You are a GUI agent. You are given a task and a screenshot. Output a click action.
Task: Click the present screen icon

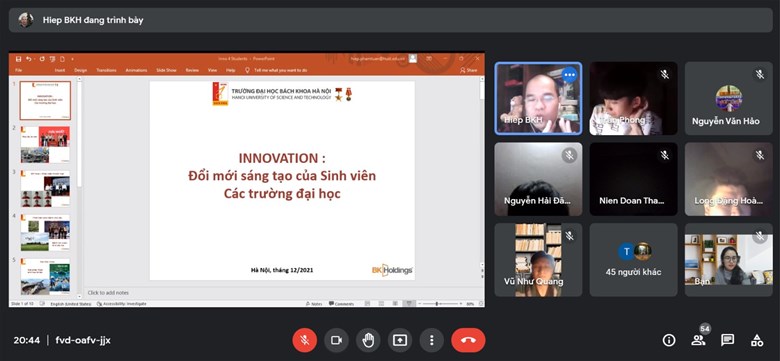(399, 340)
